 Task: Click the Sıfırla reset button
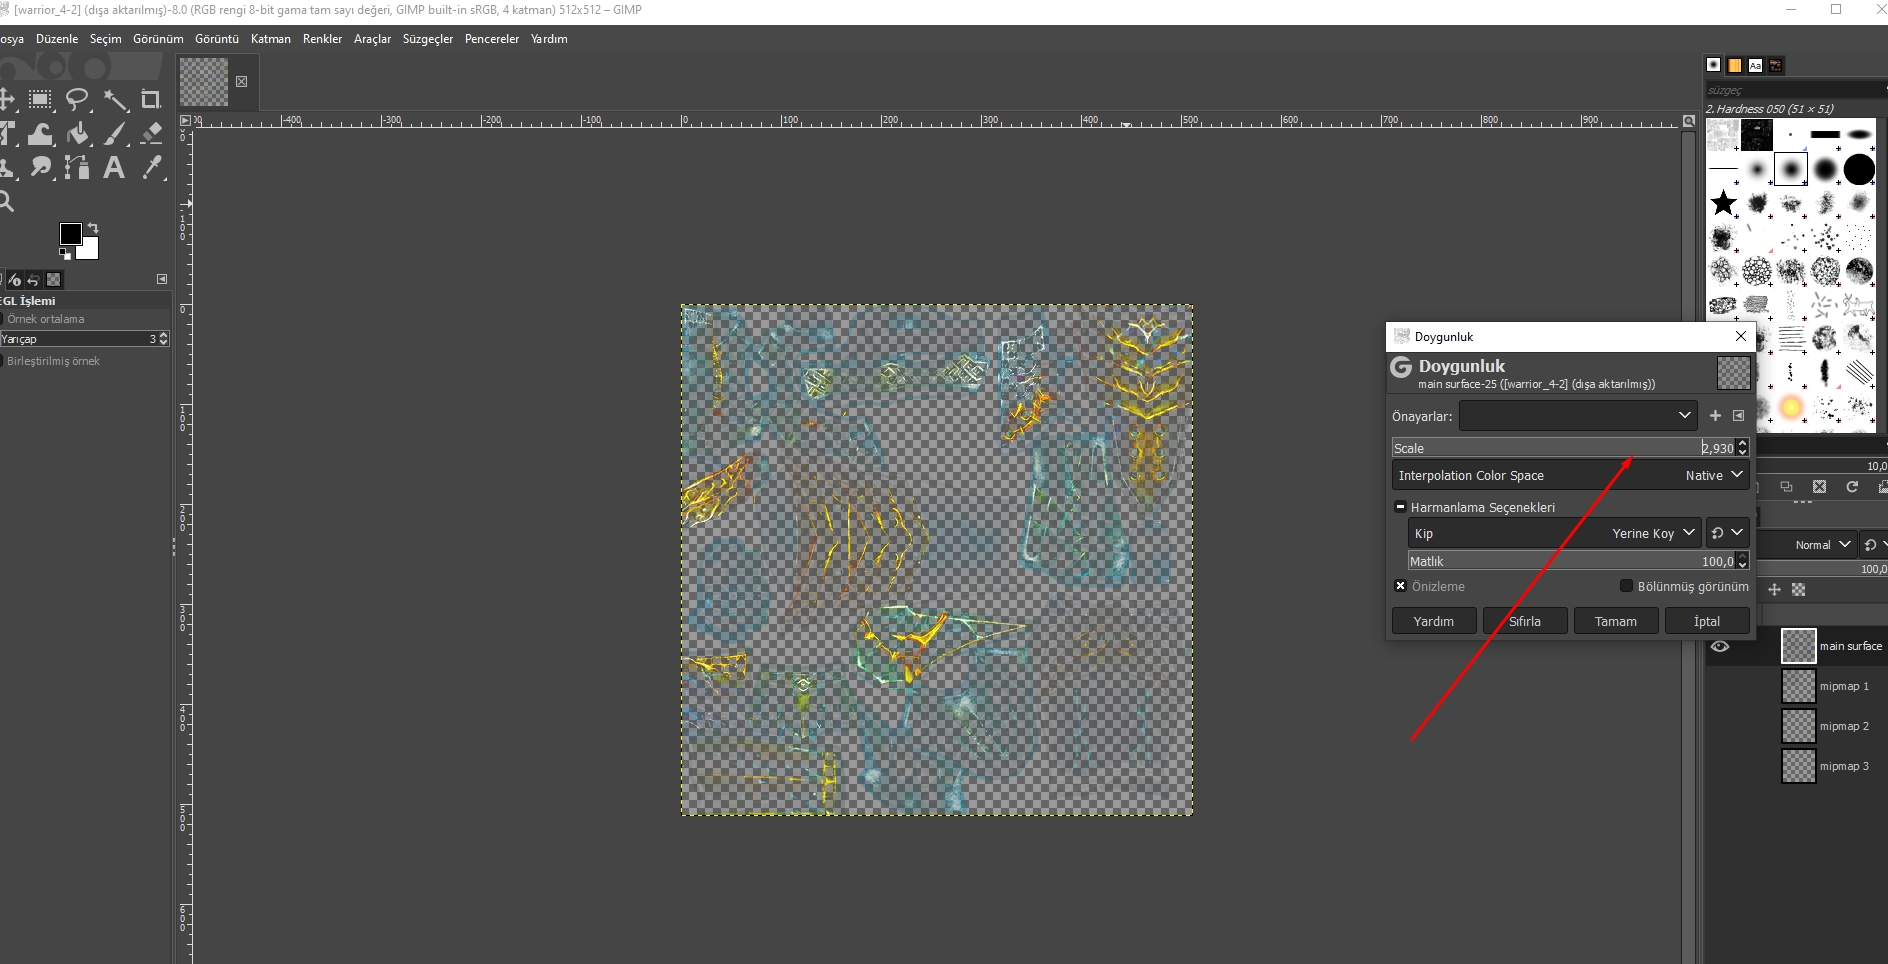click(1525, 621)
